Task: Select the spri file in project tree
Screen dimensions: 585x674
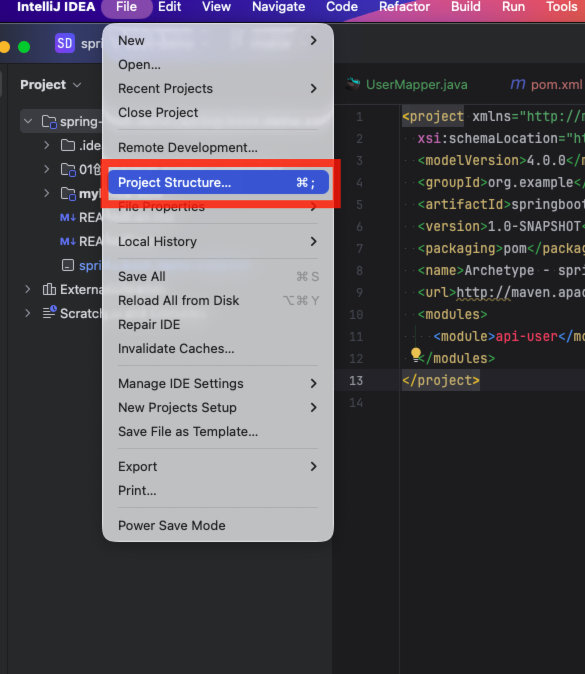Action: (x=81, y=266)
